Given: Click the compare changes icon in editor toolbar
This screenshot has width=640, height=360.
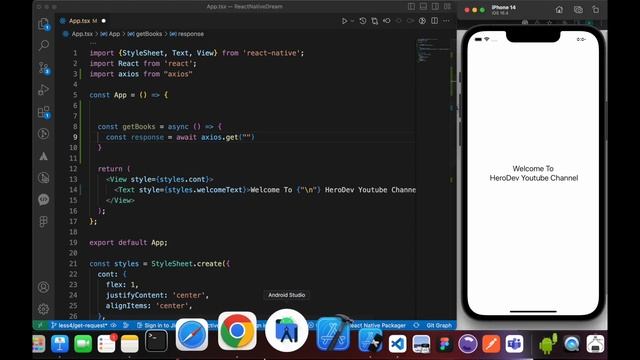Looking at the screenshot, I should (x=374, y=21).
